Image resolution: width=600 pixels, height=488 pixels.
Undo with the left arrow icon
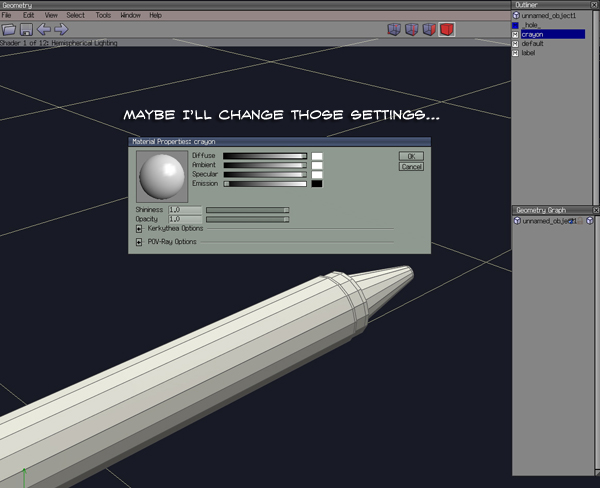click(44, 29)
